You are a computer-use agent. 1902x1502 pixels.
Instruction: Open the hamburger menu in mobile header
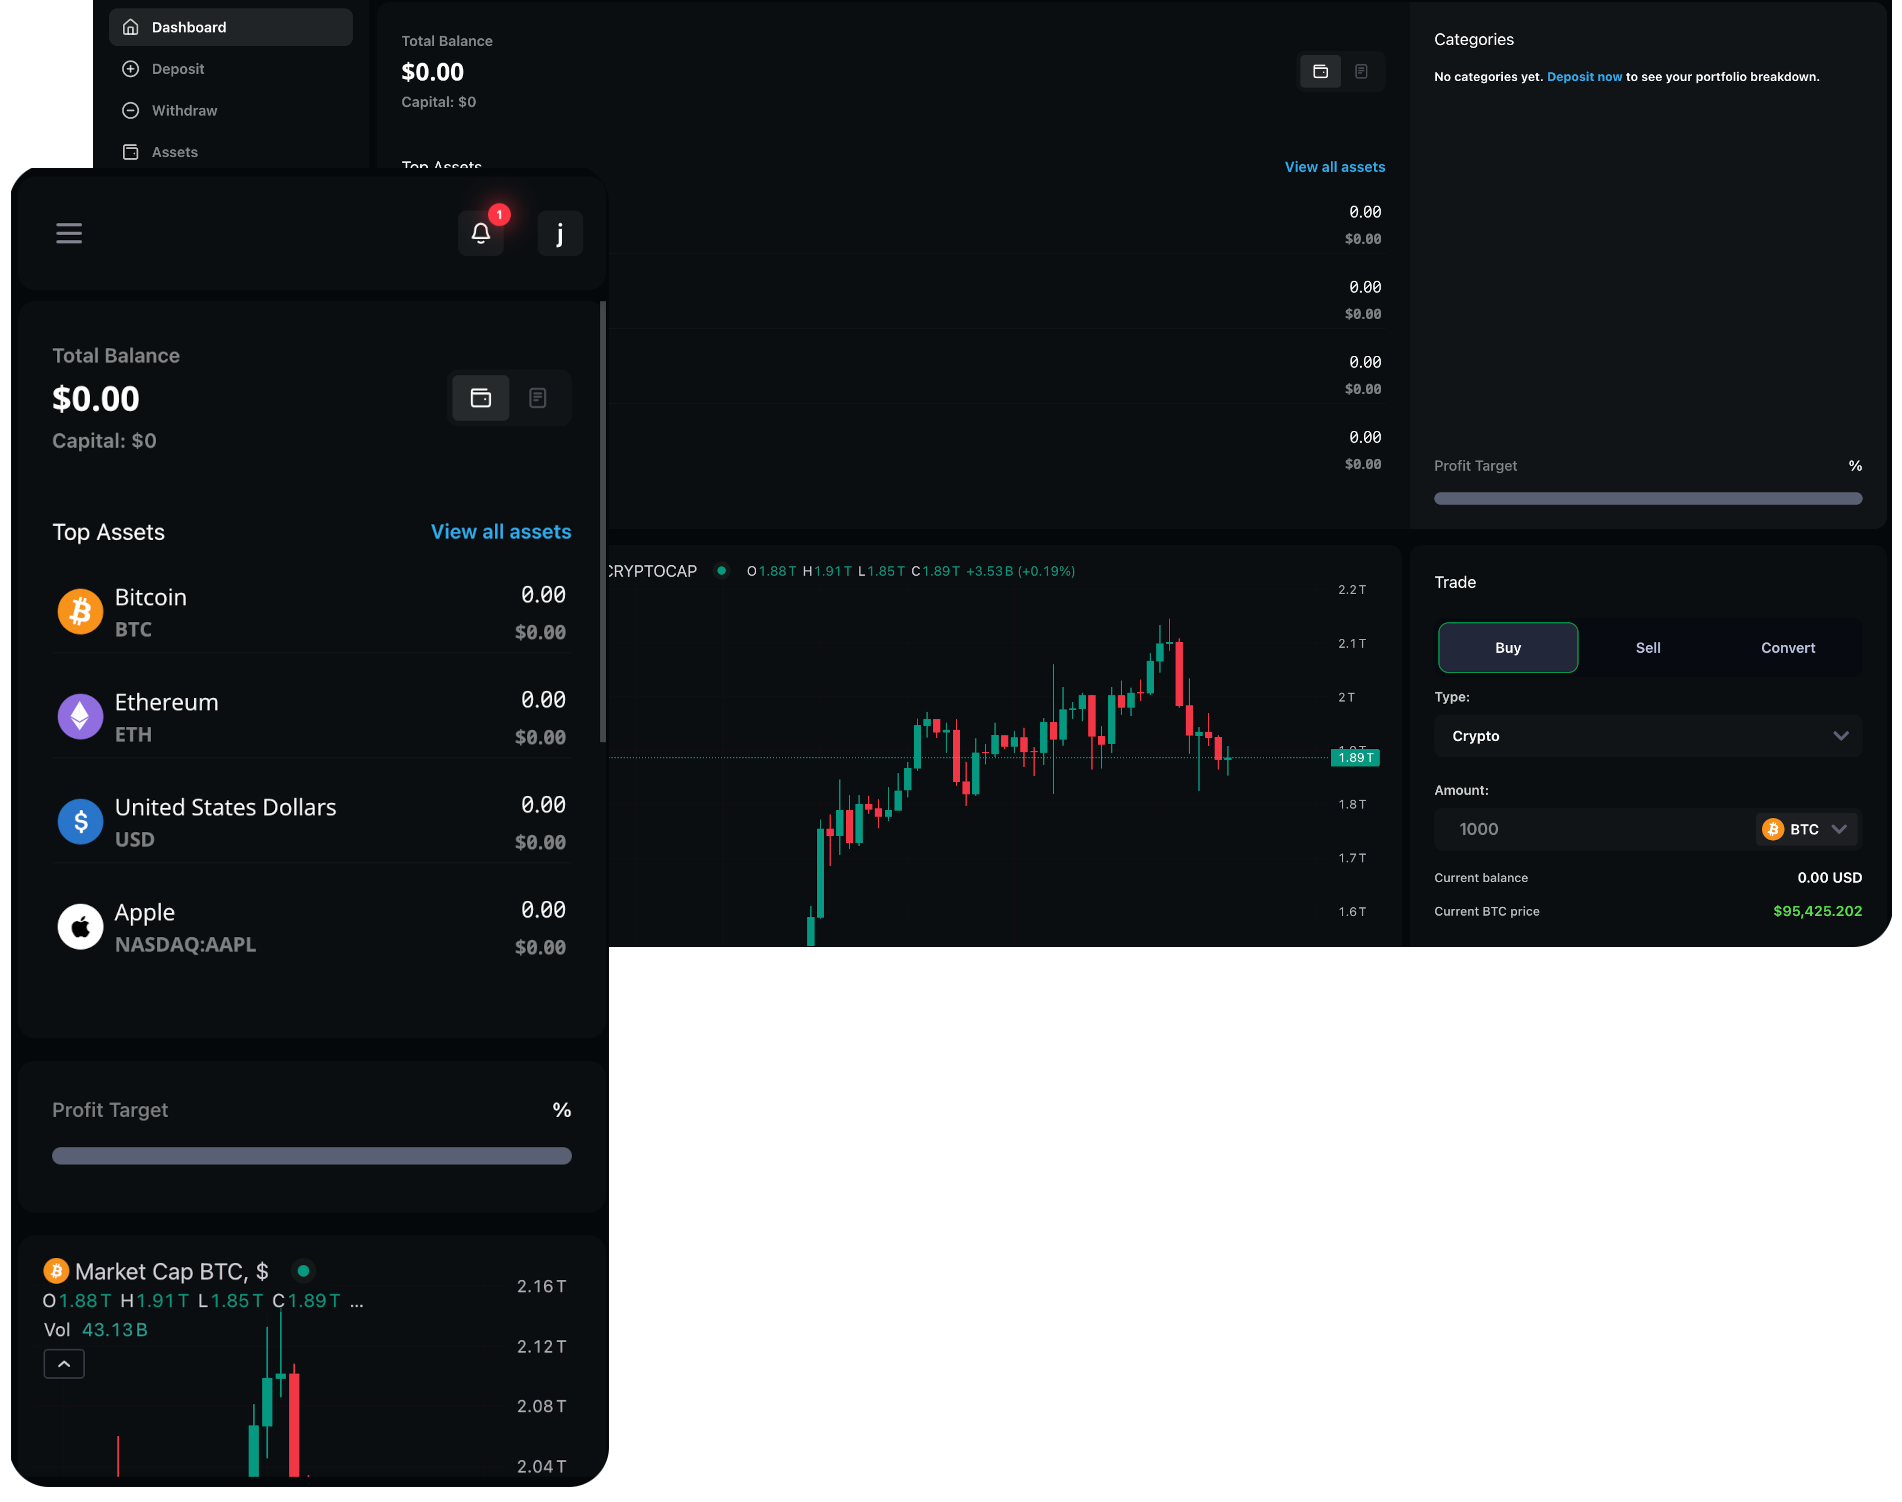69,233
